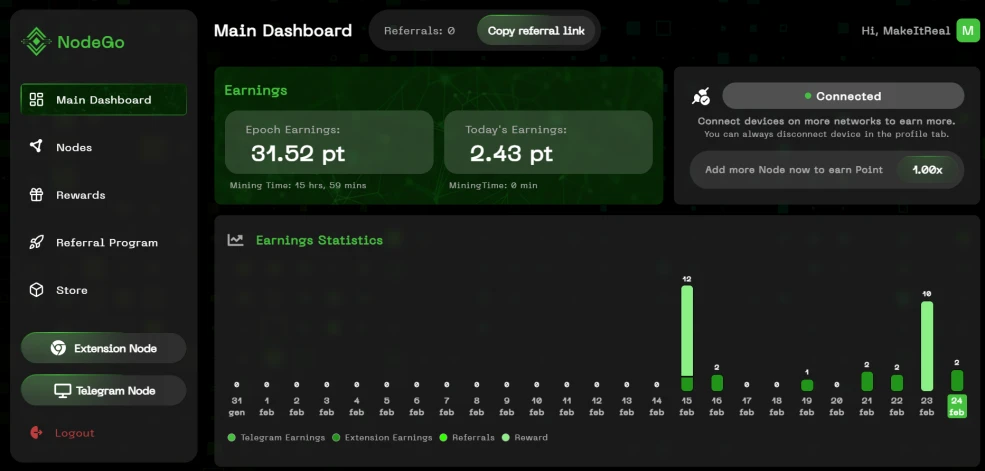
Task: Click the NodeGo diamond logo icon
Action: click(x=36, y=41)
